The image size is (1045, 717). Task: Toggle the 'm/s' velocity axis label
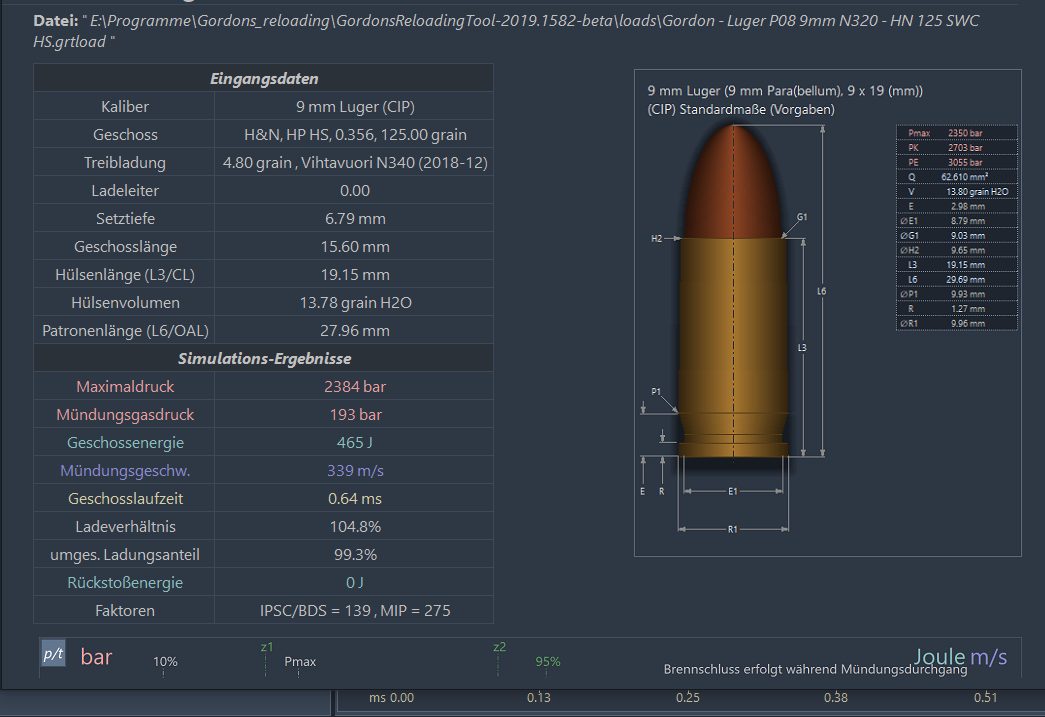[x=988, y=657]
